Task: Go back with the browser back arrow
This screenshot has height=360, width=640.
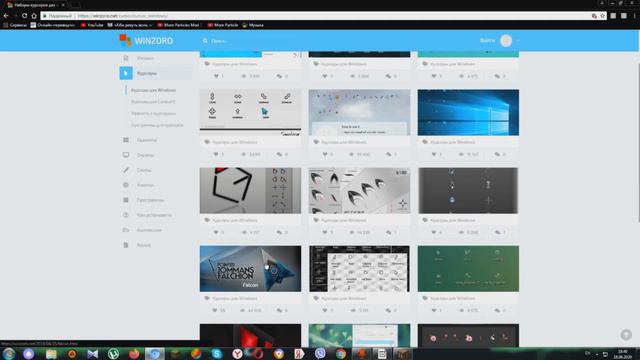Action: coord(6,16)
